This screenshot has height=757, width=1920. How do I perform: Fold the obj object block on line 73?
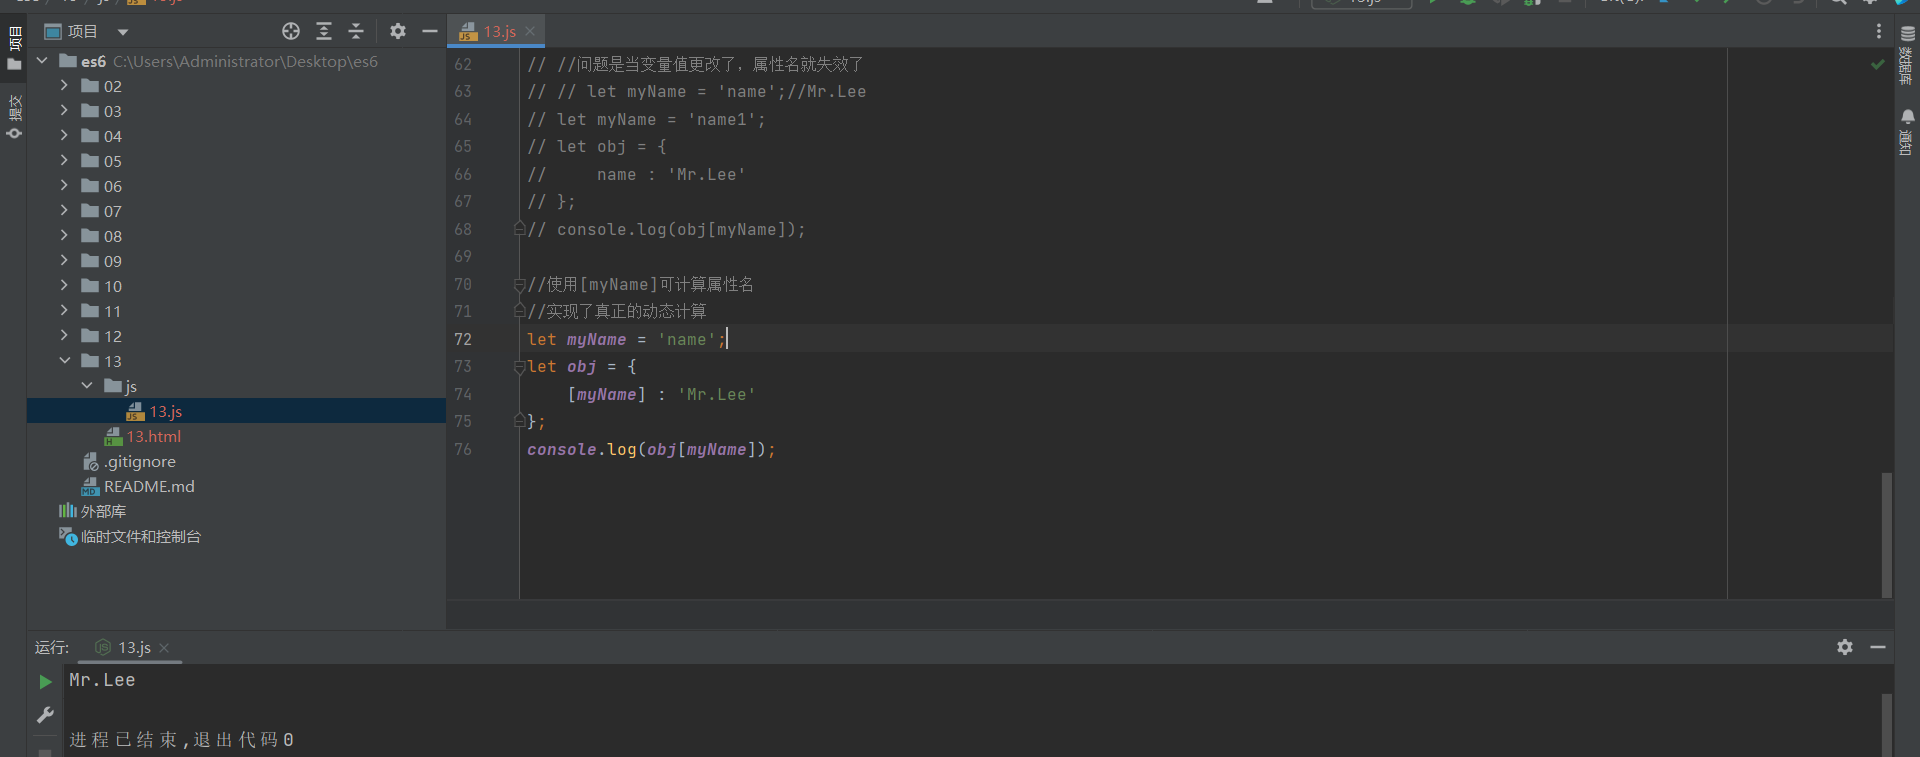[519, 367]
